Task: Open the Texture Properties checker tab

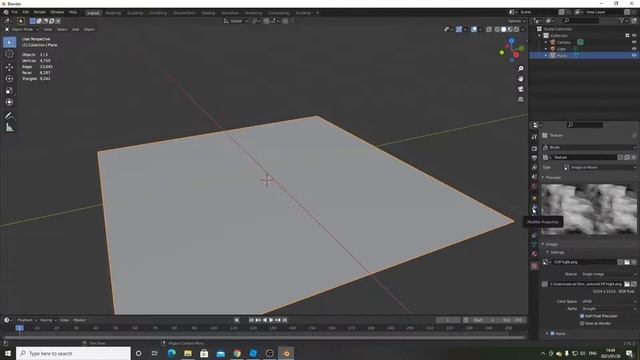Action: click(x=534, y=266)
